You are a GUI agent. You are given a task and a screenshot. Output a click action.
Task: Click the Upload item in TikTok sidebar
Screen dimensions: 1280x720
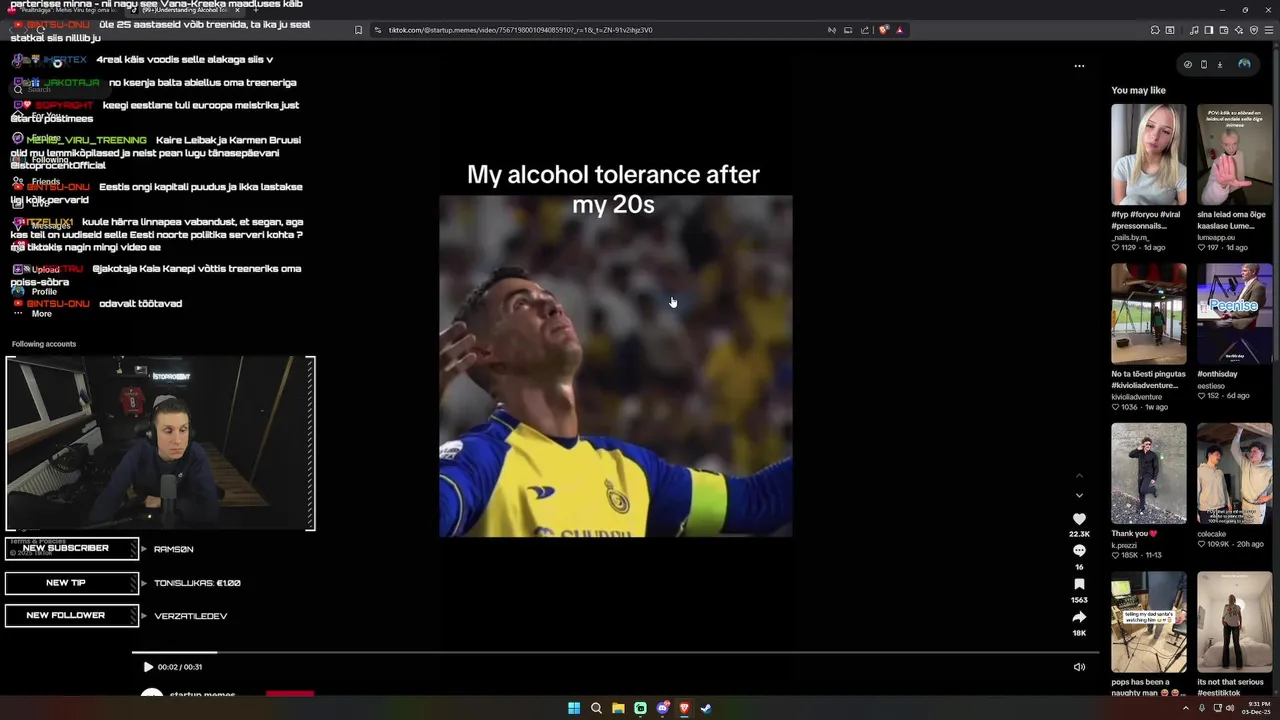(45, 270)
